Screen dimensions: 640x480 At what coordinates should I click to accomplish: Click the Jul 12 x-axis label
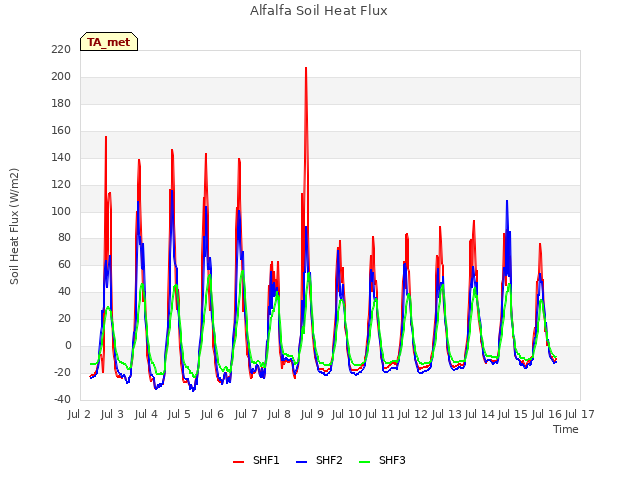pos(412,414)
